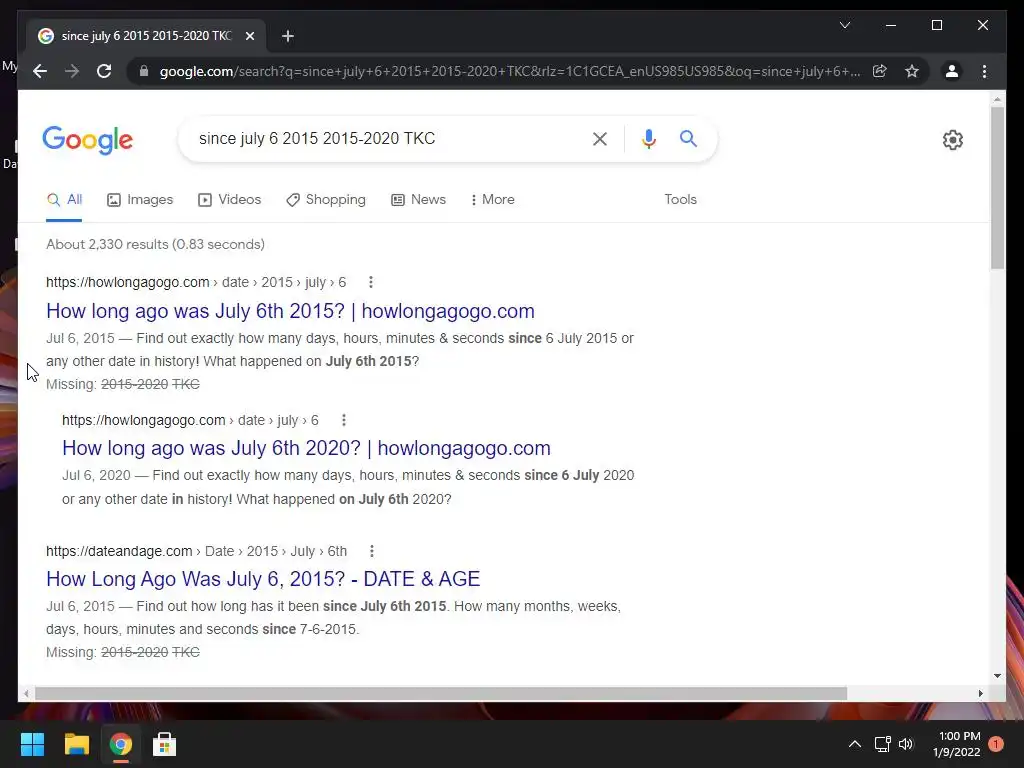The image size is (1024, 768).
Task: Open the Chrome profile menu
Action: pyautogui.click(x=952, y=71)
